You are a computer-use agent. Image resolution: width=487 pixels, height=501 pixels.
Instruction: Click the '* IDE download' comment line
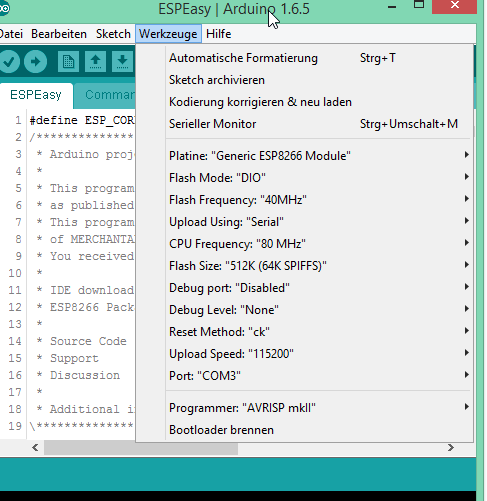click(85, 290)
